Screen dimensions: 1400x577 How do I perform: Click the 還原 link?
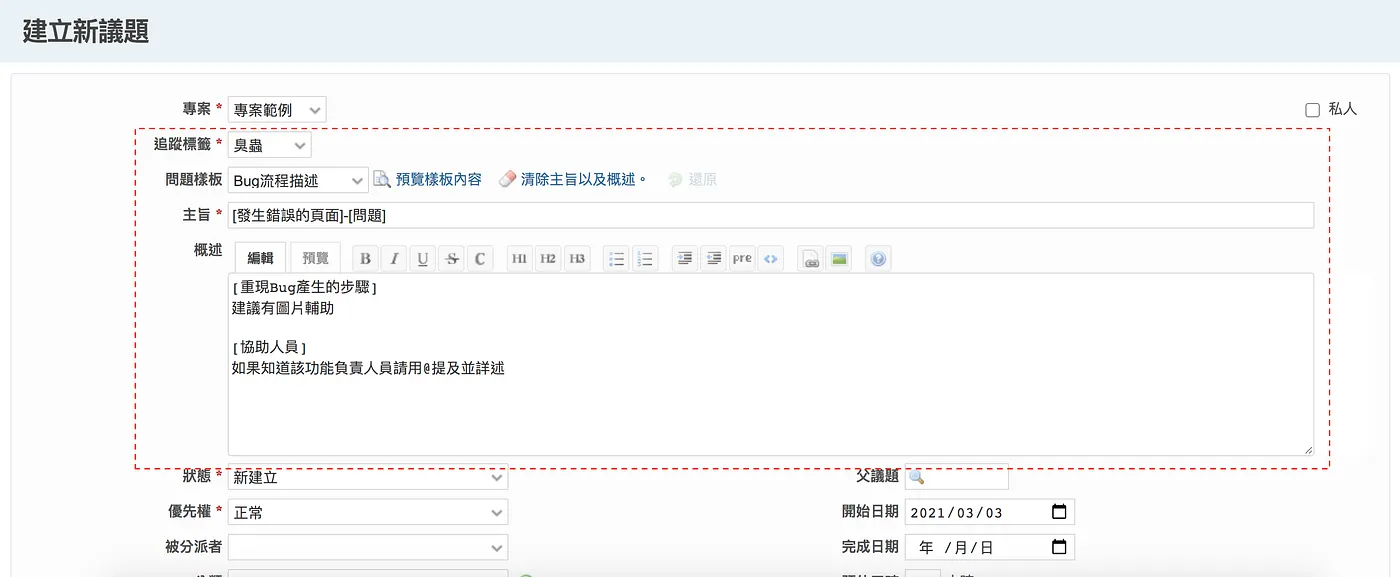coord(692,180)
